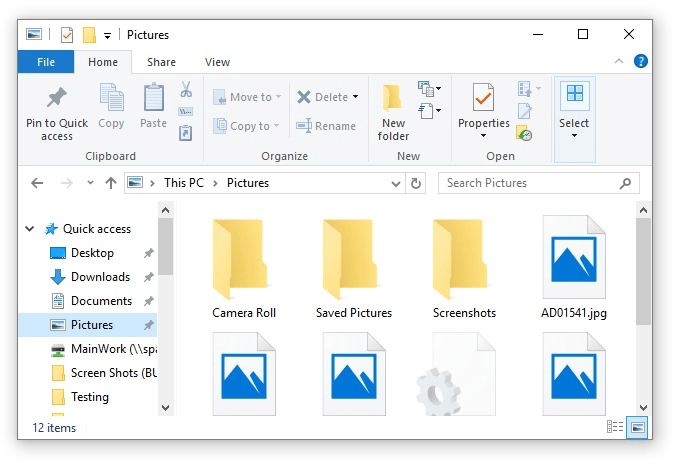Click the Paste clipboard icon

point(154,97)
